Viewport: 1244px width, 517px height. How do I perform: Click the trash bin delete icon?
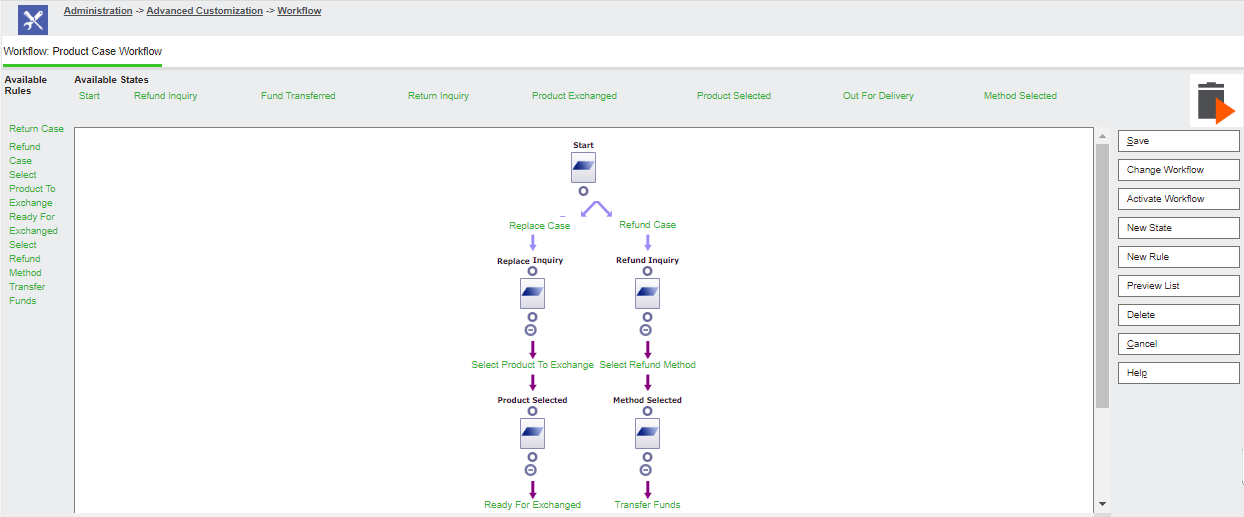tap(1215, 101)
